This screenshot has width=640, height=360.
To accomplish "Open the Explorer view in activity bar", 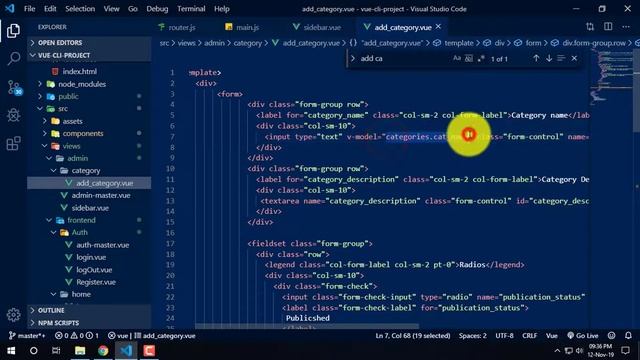I will [13, 31].
